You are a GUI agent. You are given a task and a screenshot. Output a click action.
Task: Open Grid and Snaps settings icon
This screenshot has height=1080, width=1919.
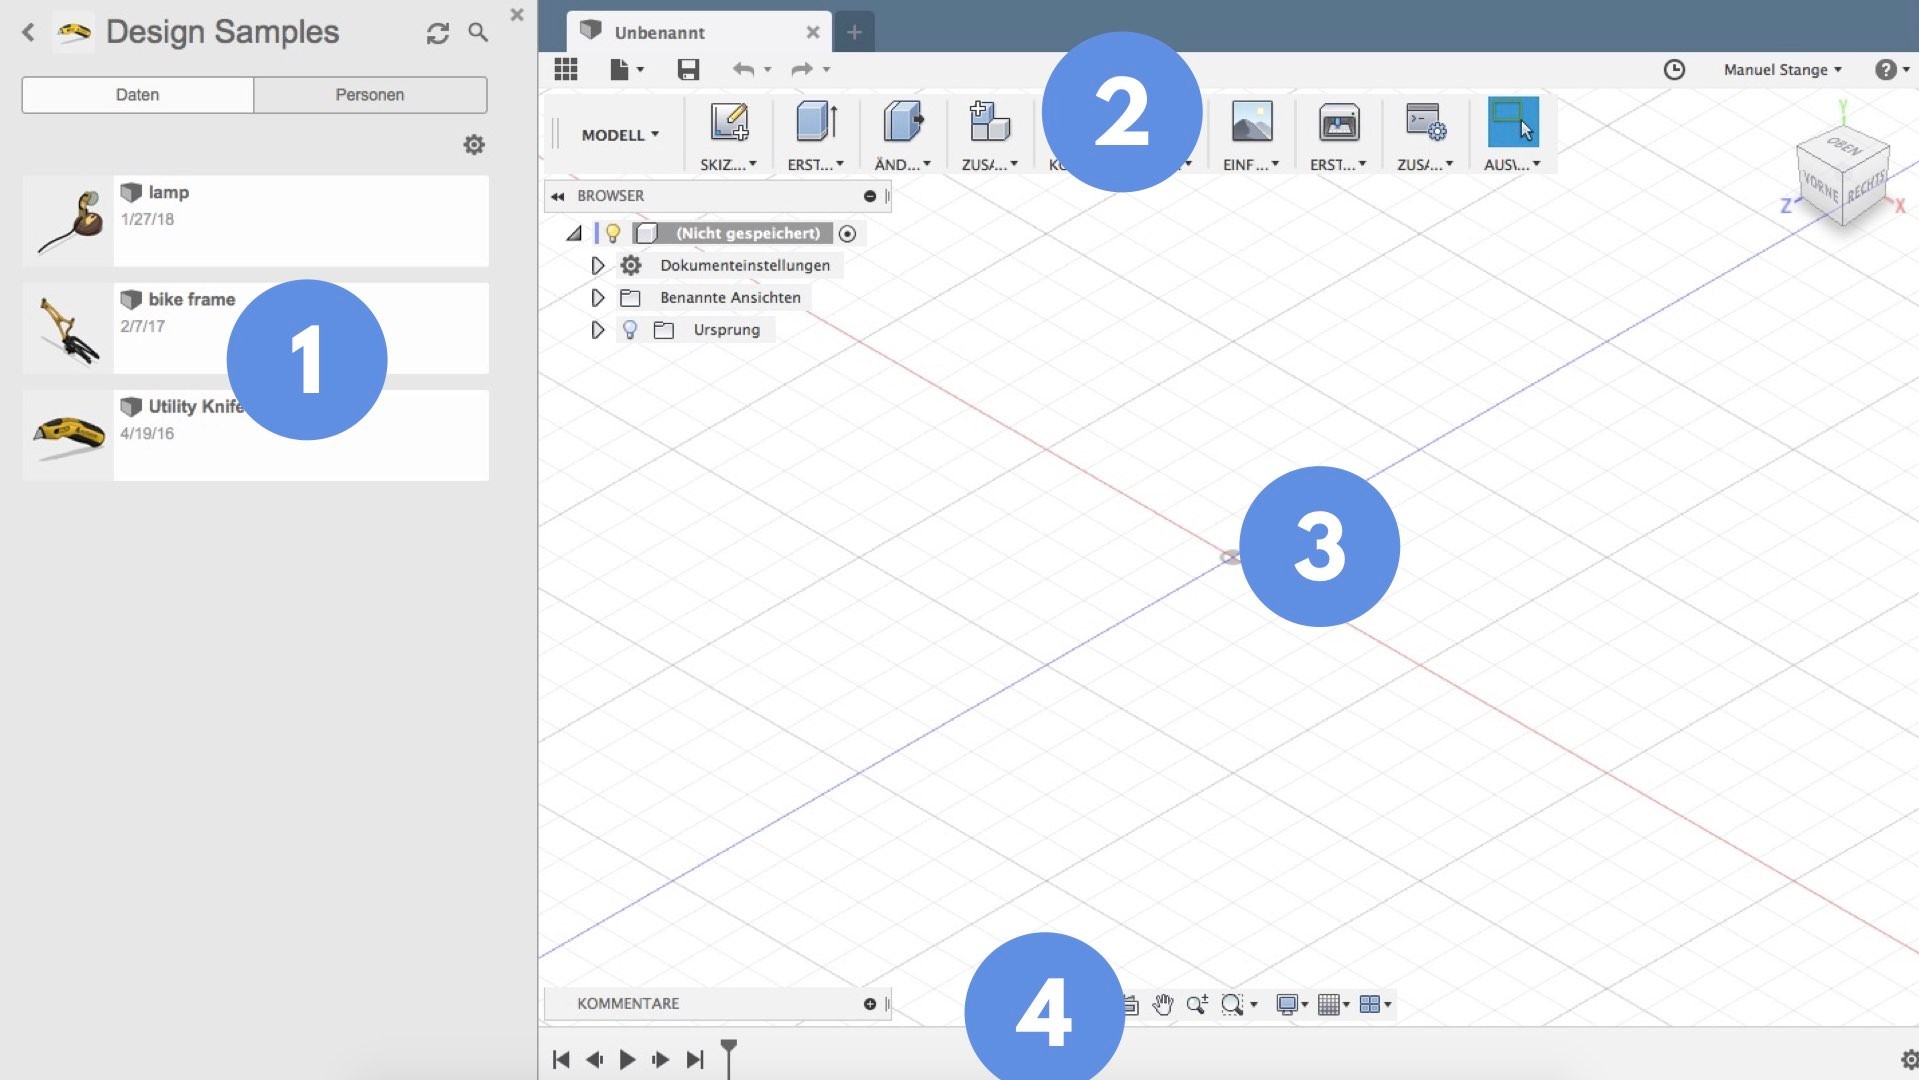[x=1329, y=1004]
